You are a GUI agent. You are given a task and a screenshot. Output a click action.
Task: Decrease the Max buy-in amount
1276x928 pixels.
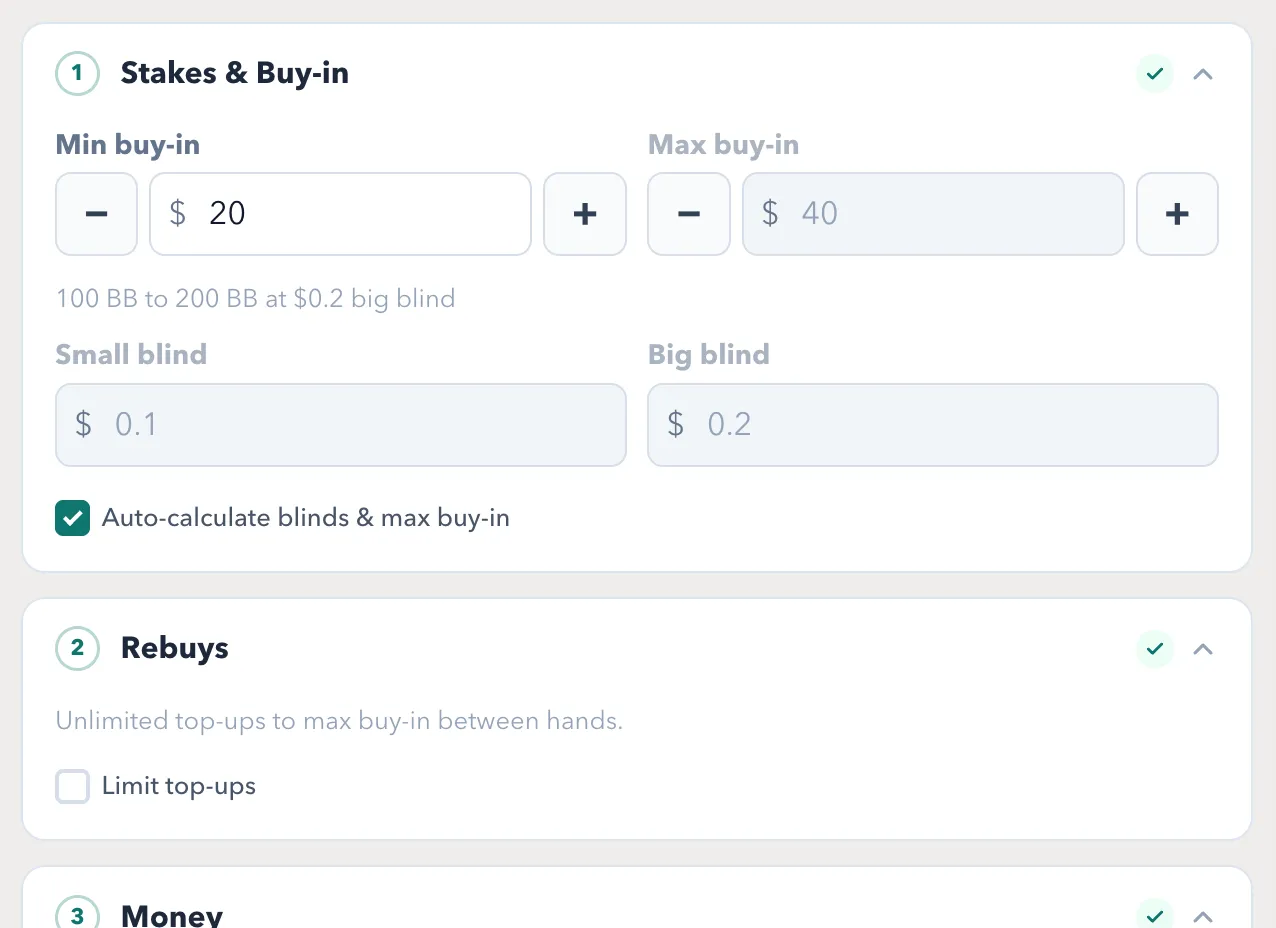689,214
